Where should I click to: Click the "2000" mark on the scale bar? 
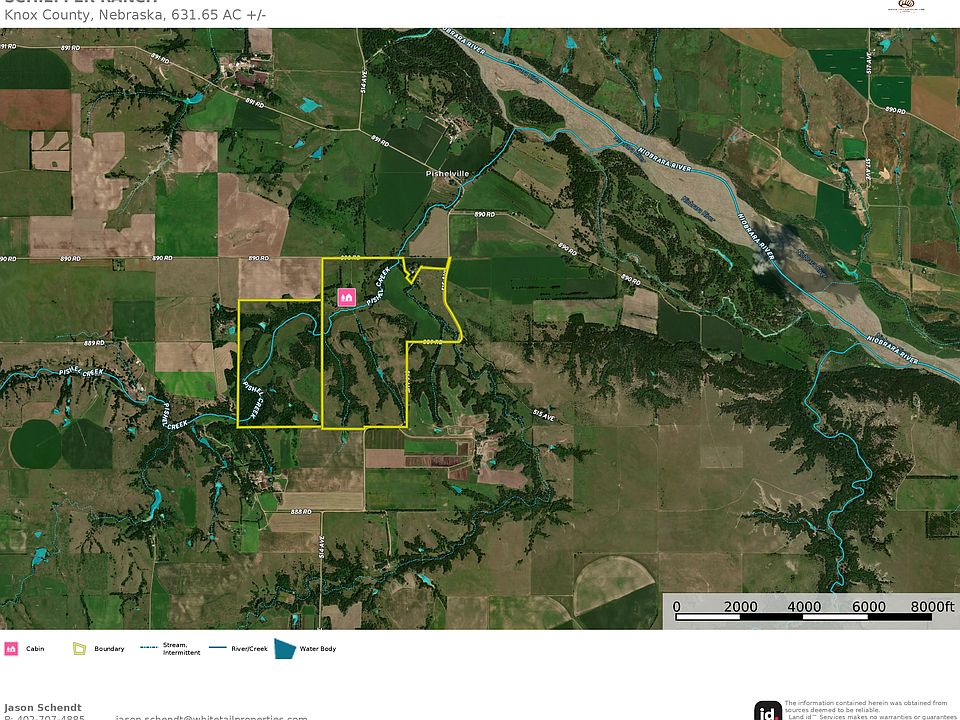(740, 606)
